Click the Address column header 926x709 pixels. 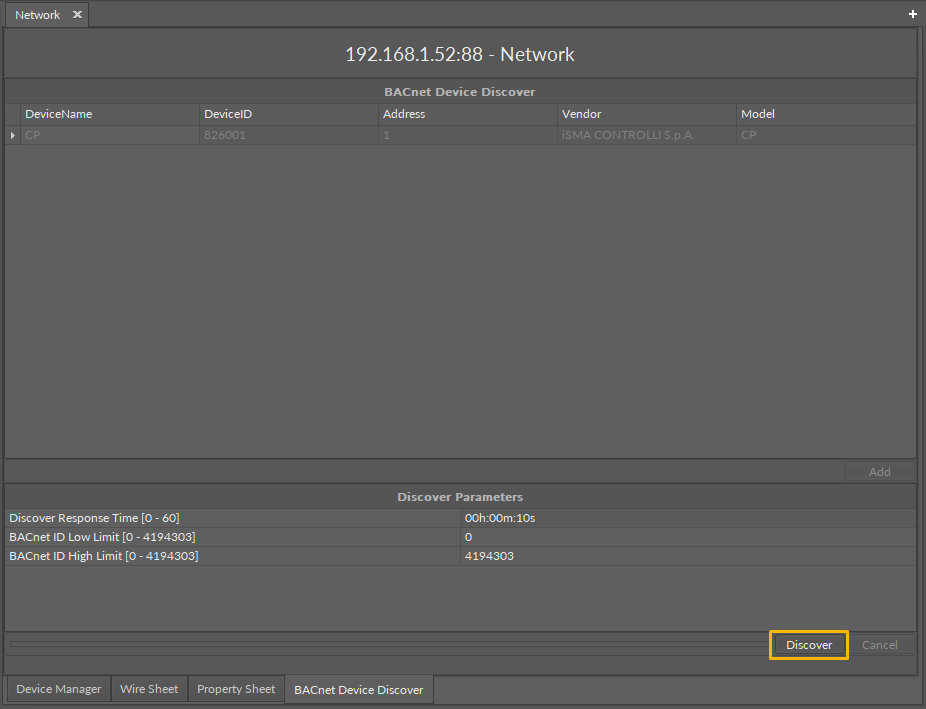pos(404,114)
